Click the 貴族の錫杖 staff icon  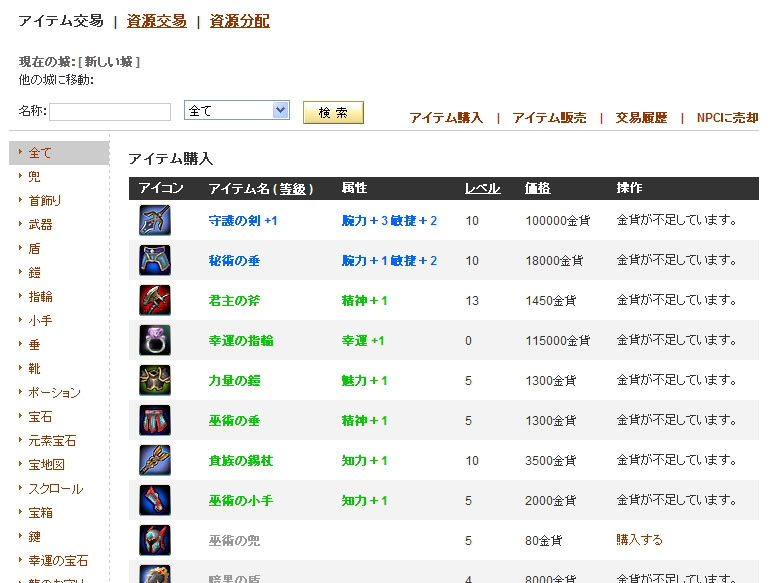154,460
